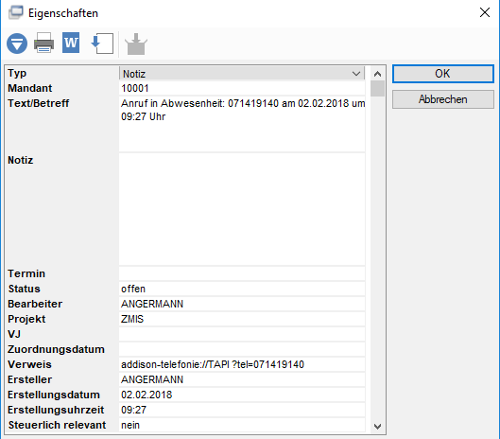
Task: Click the empty Termin field
Action: pos(242,274)
